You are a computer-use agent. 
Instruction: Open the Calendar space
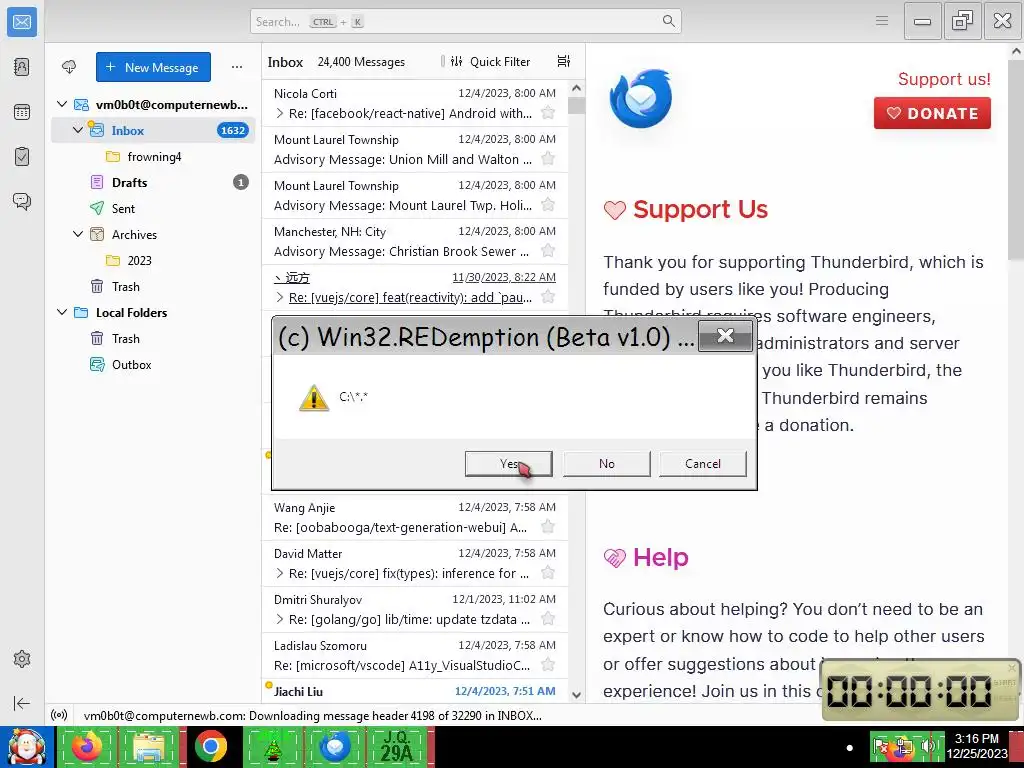click(x=22, y=112)
